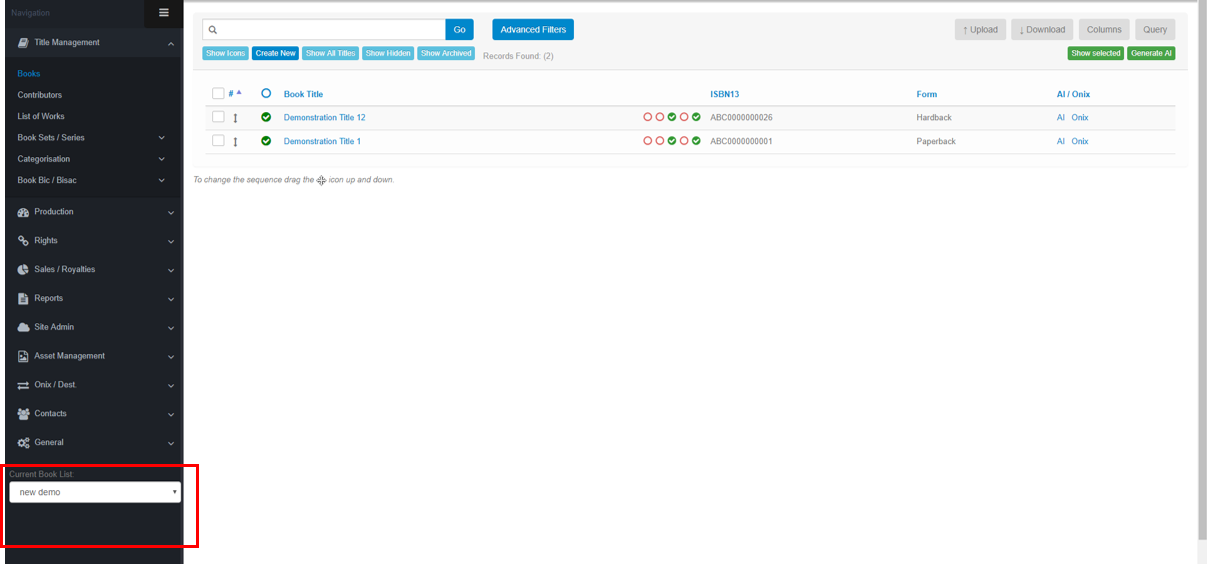Click the green status check for Demonstration Title 1
The image size is (1207, 565).
(266, 141)
